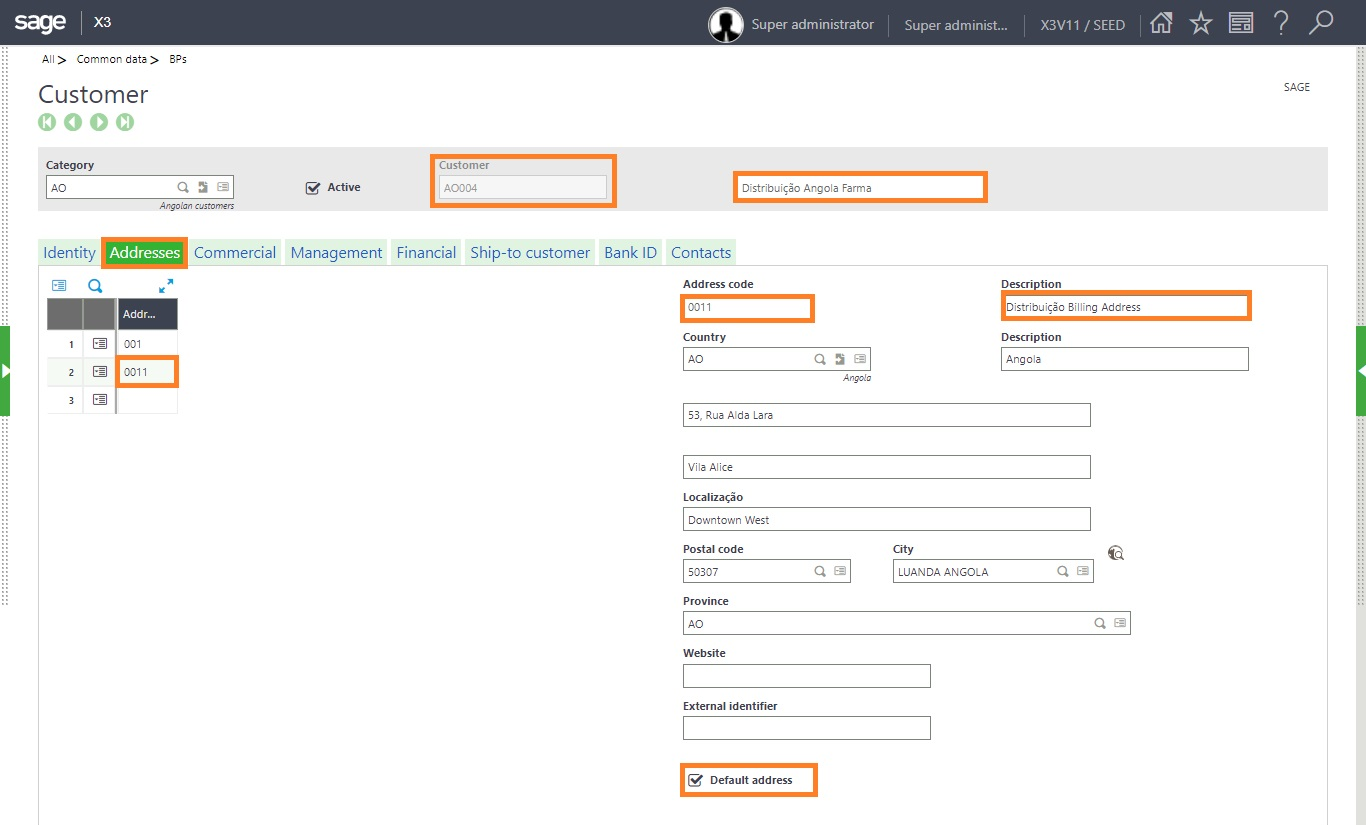The height and width of the screenshot is (825, 1366).
Task: Select address row 0011 in grid
Action: click(147, 371)
